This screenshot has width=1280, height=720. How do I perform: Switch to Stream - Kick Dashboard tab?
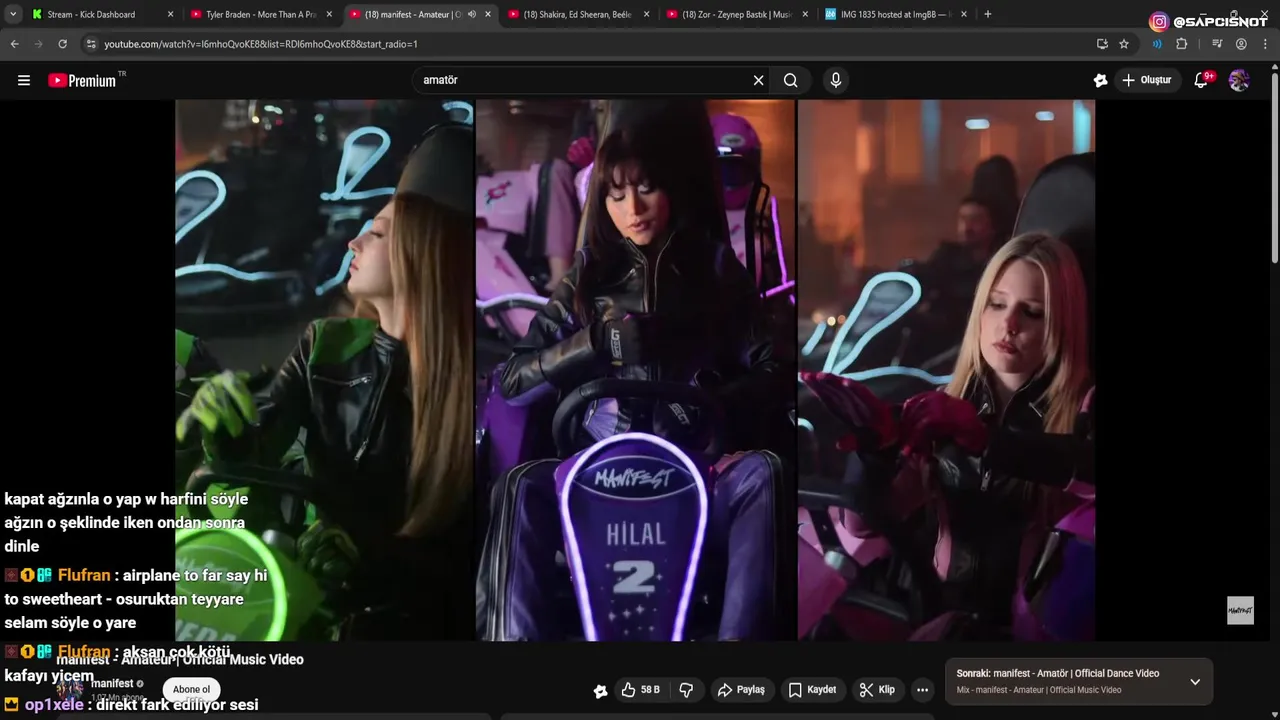[91, 15]
